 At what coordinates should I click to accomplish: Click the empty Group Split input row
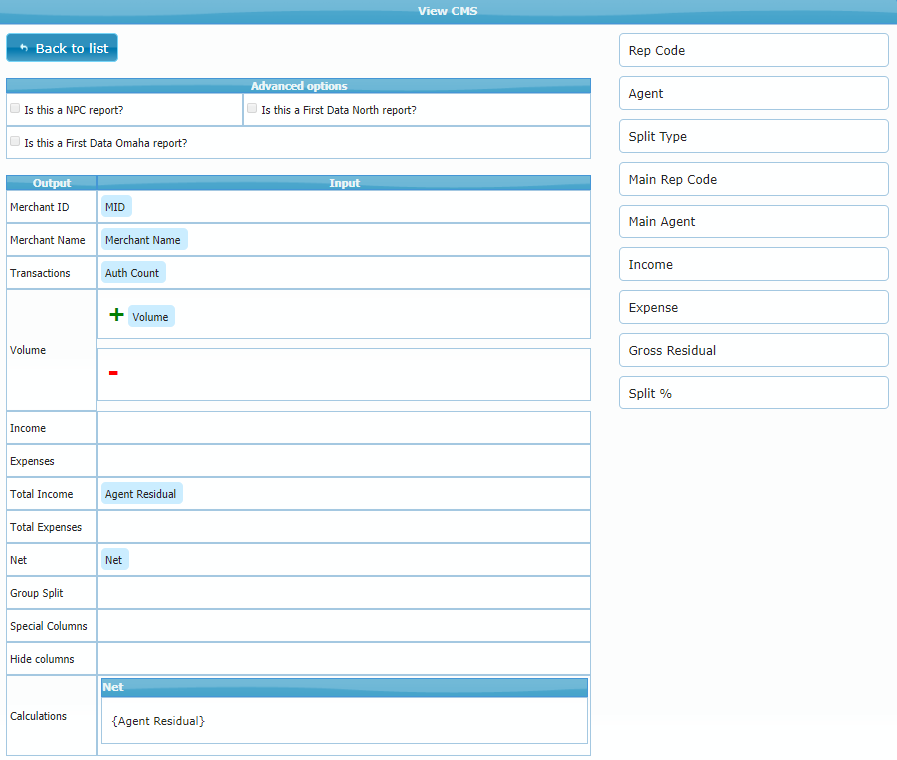tap(343, 593)
